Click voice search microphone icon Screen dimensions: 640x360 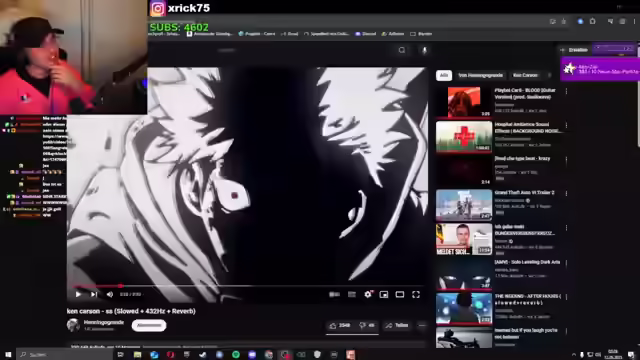click(424, 50)
